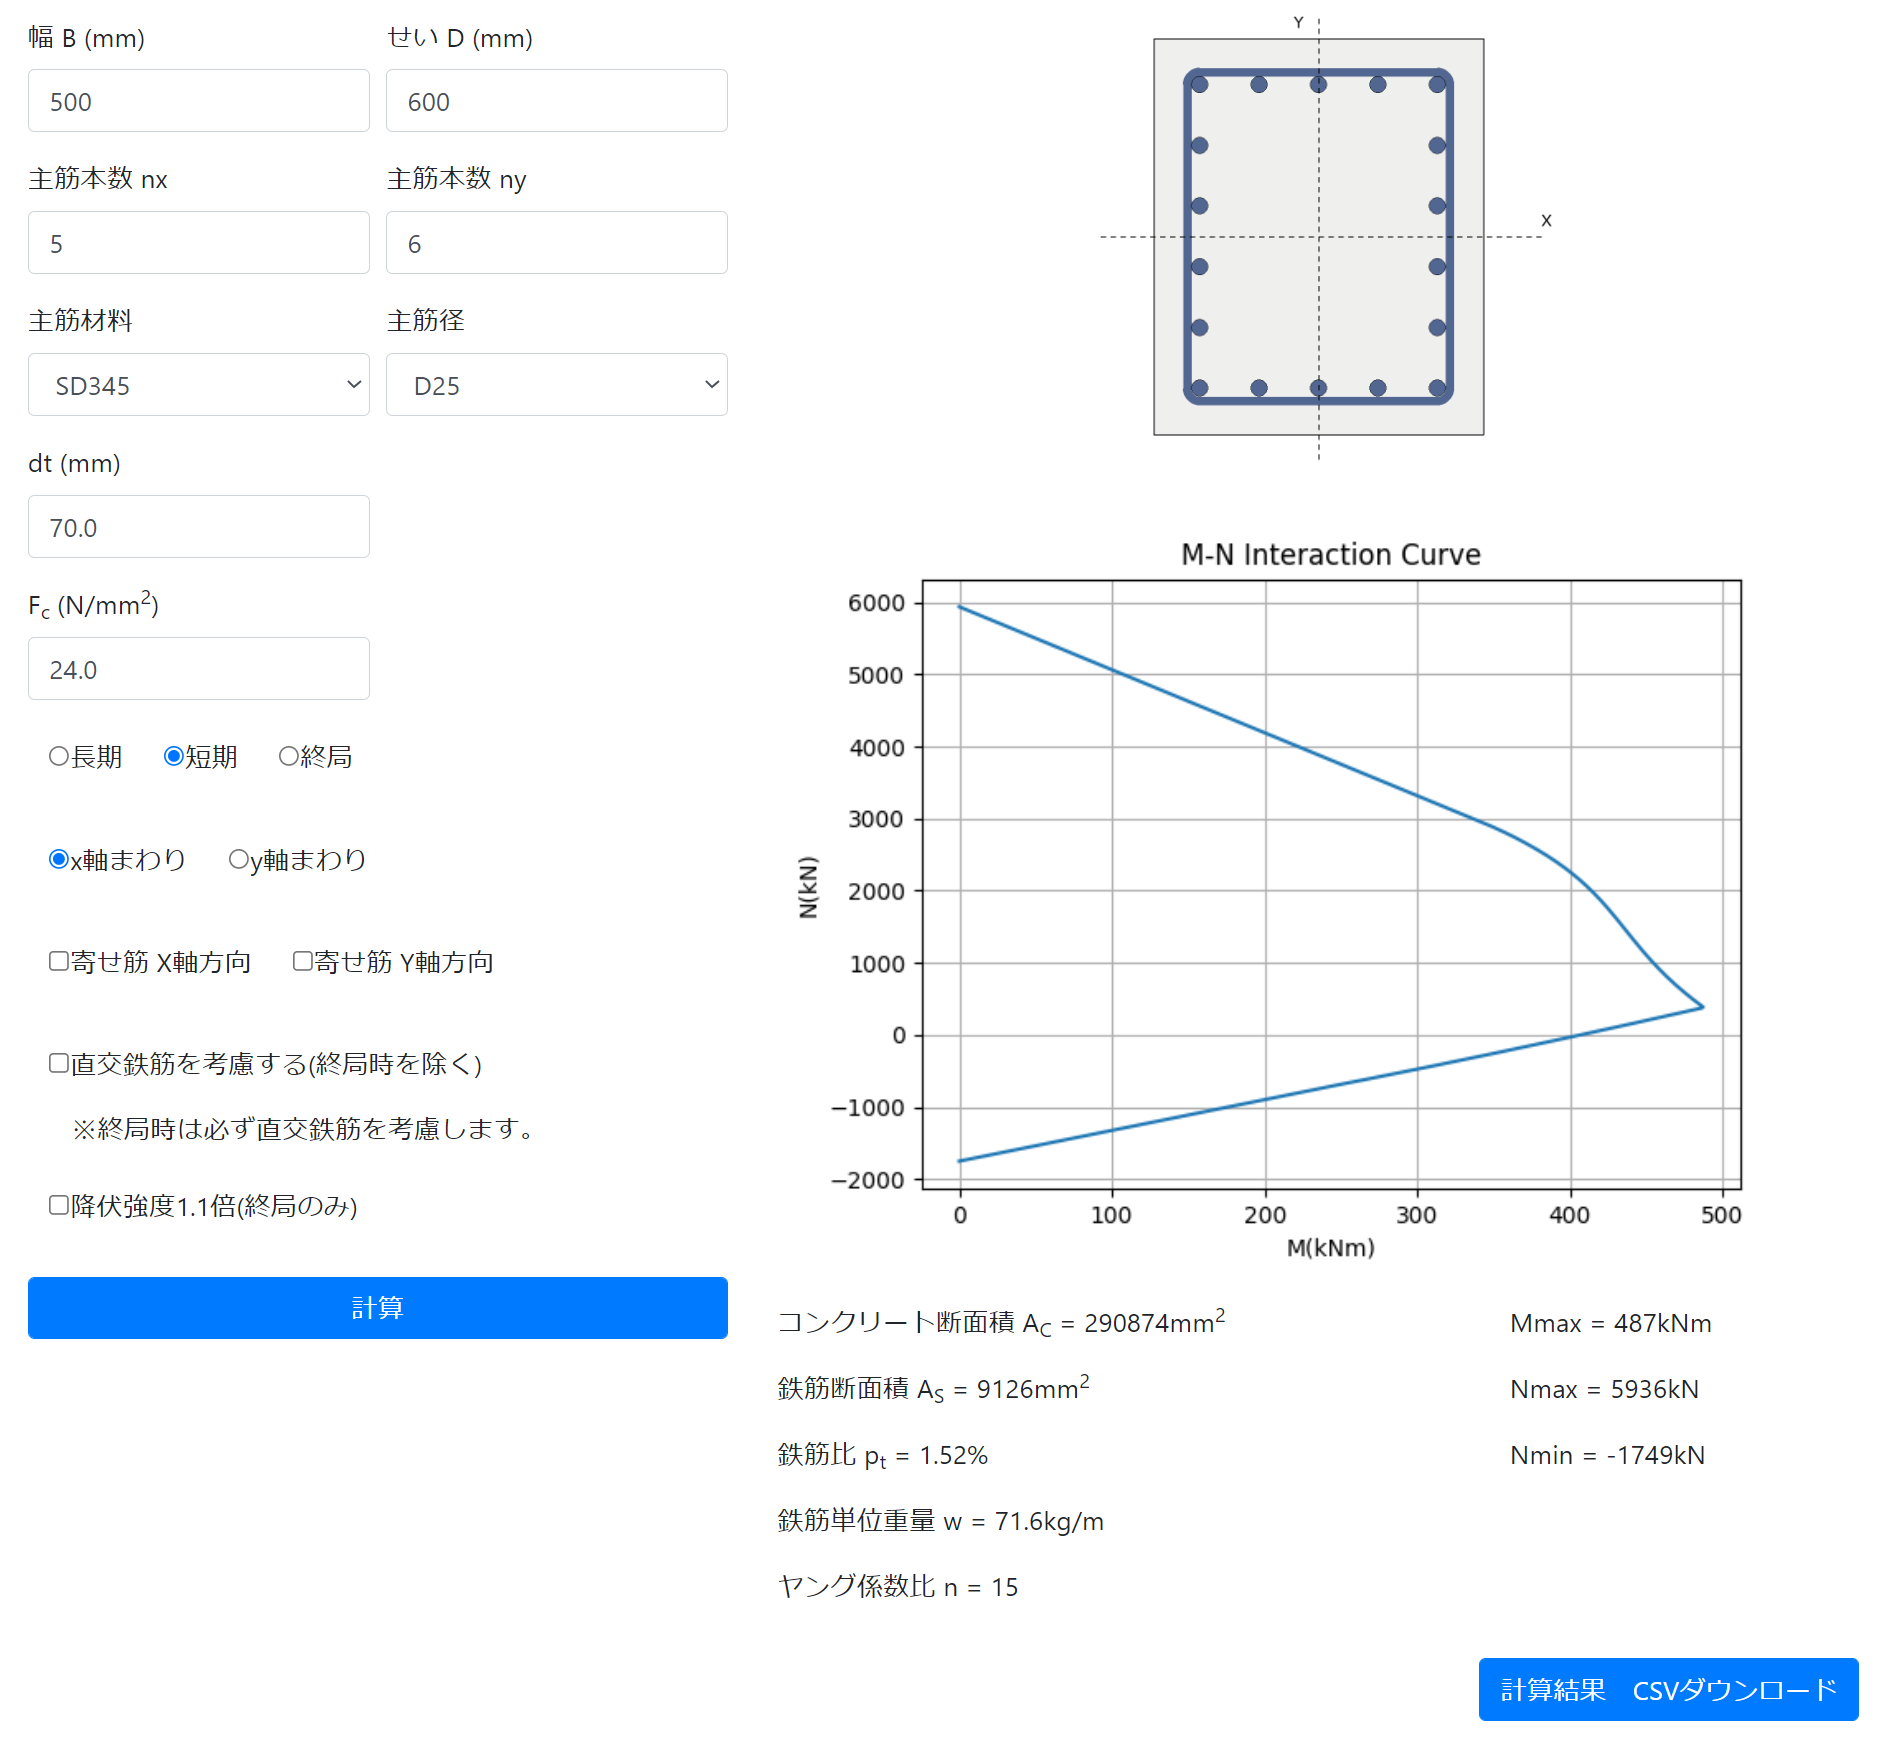Select the 短期 radio option
1879x1742 pixels.
tap(174, 757)
